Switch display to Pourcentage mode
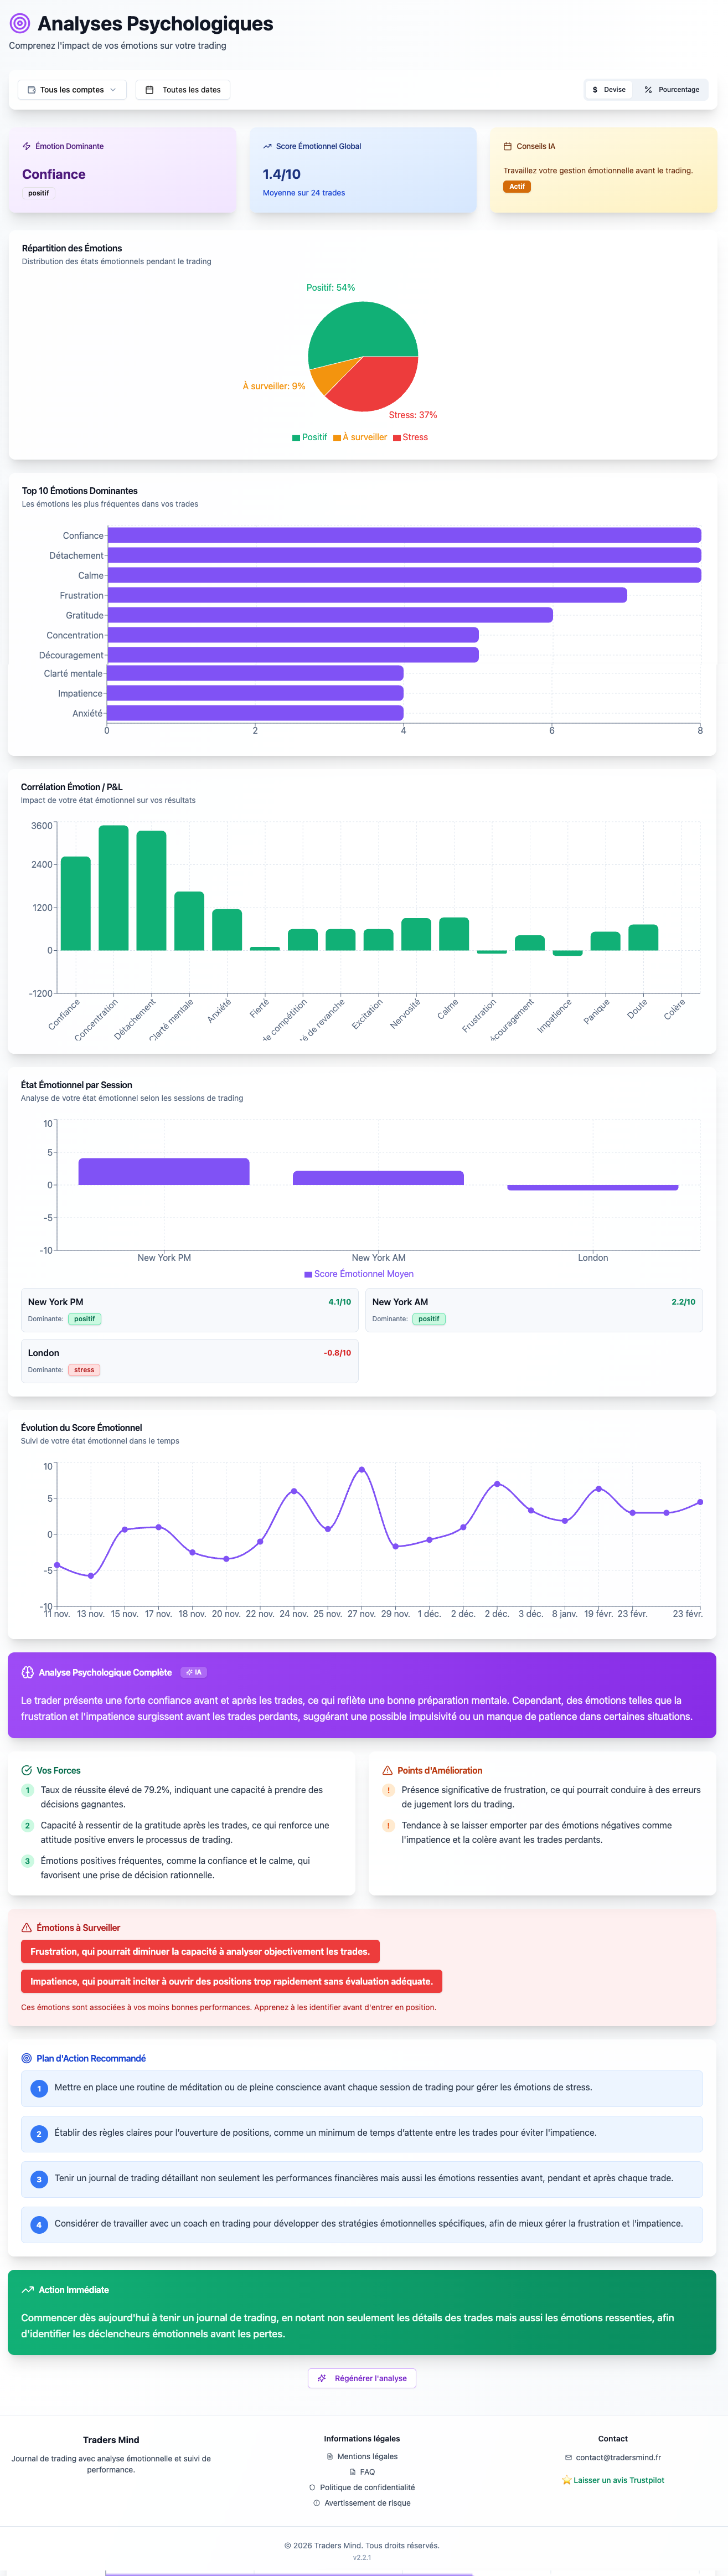This screenshot has height=2576, width=728. coord(672,90)
